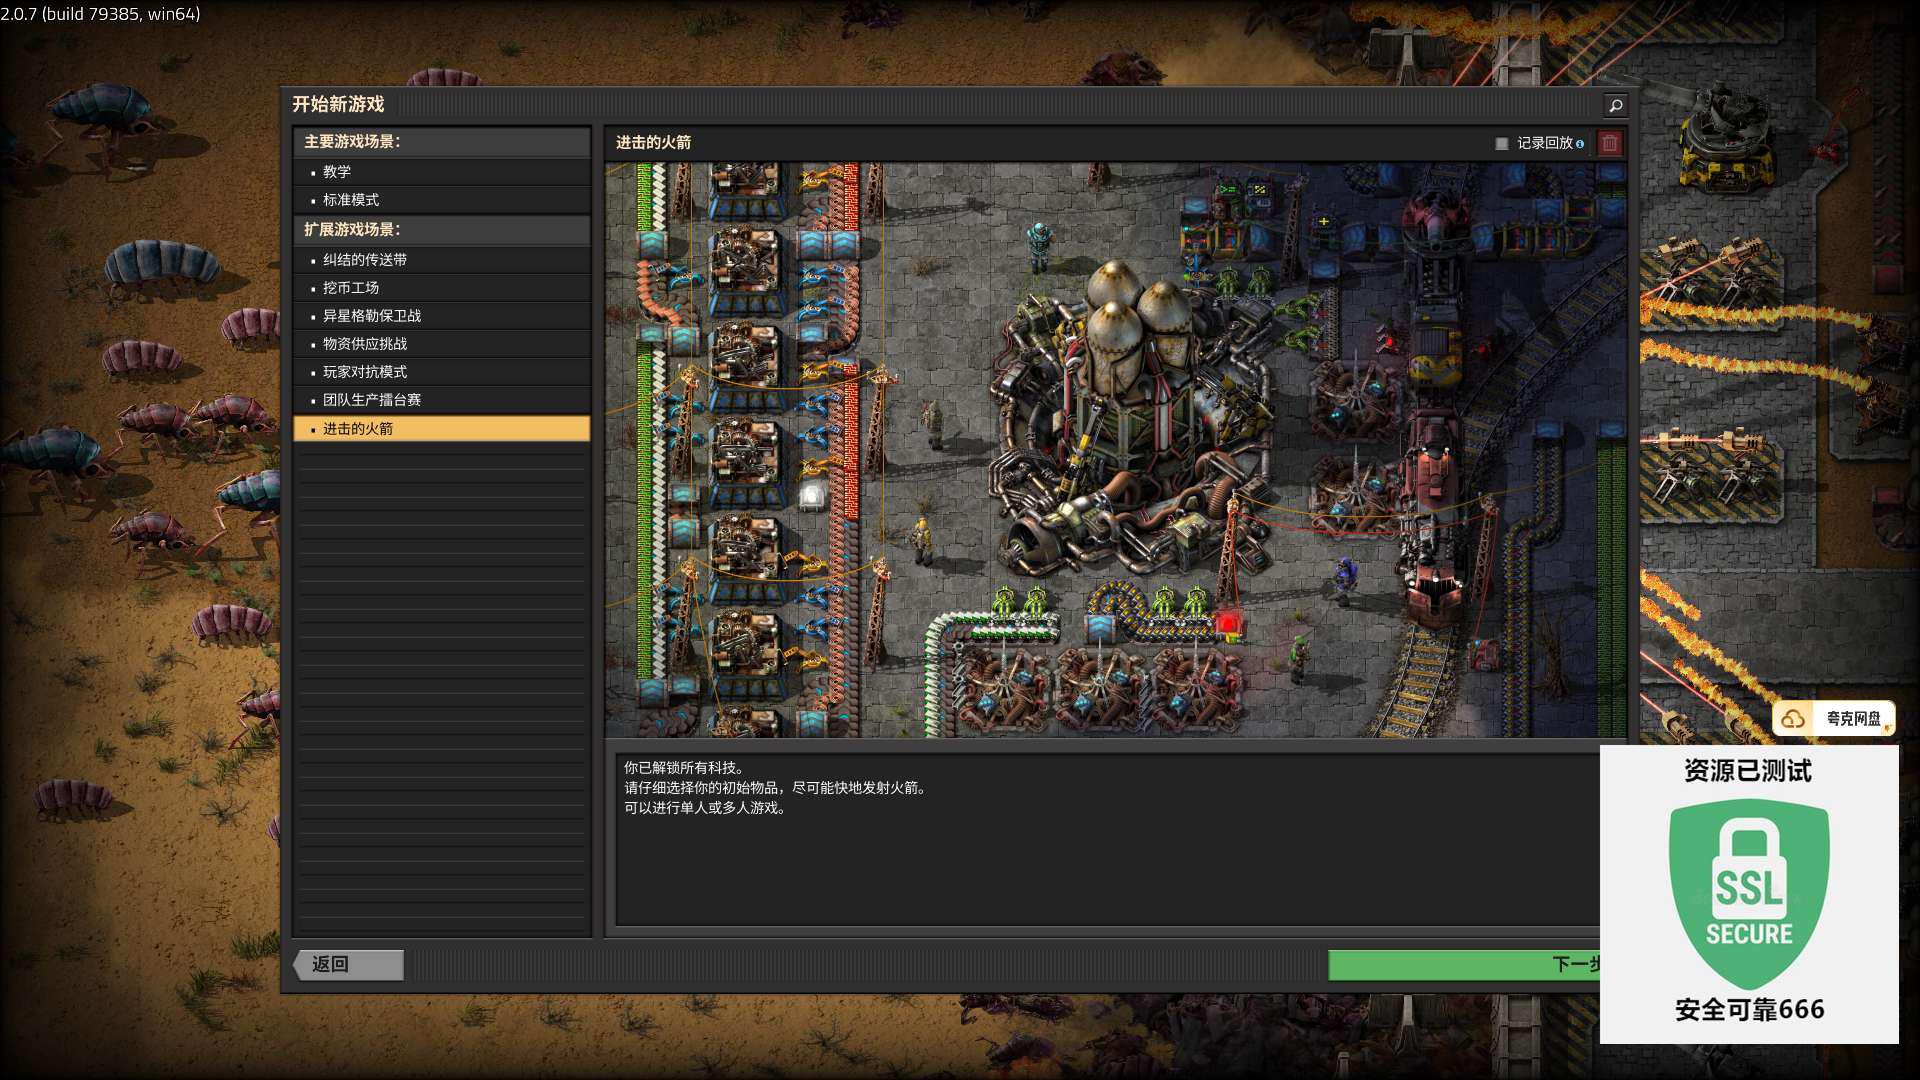Click the 扩展游戏场景 section header
This screenshot has width=1920, height=1080.
point(442,230)
